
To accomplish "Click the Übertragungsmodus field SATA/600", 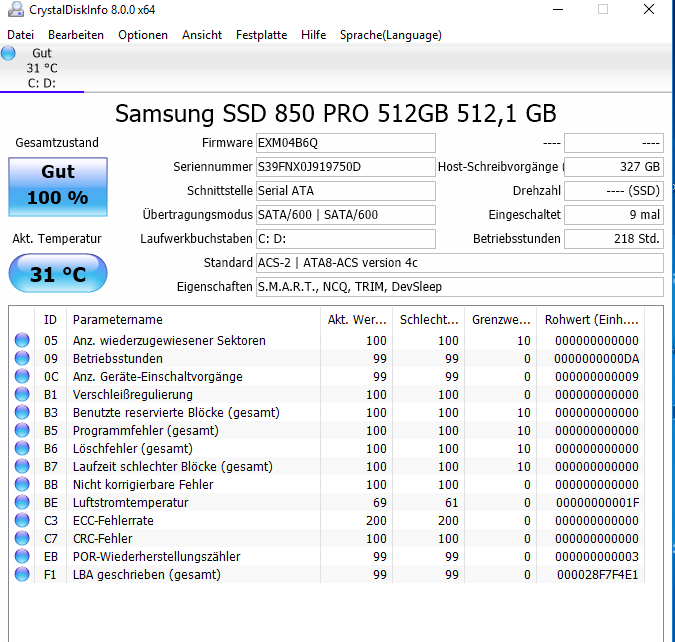I will (x=346, y=215).
